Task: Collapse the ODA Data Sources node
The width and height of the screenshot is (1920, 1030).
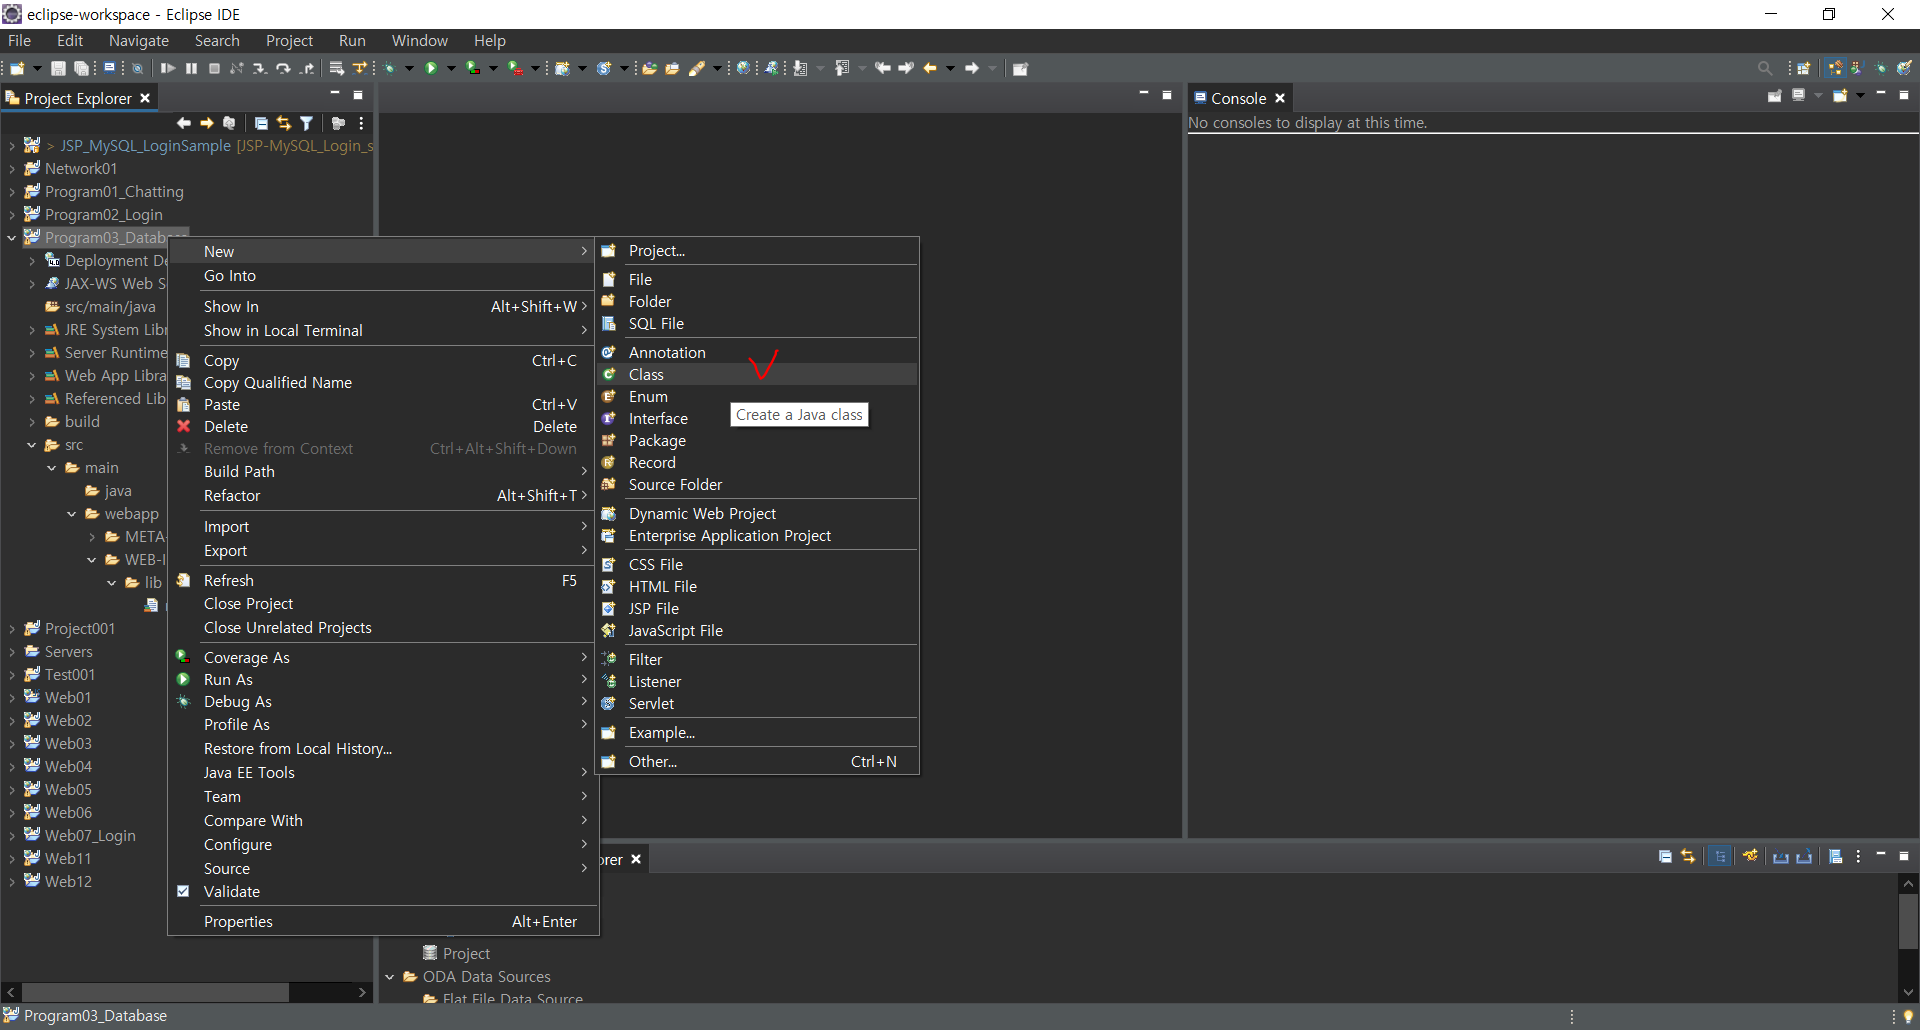Action: (x=390, y=977)
